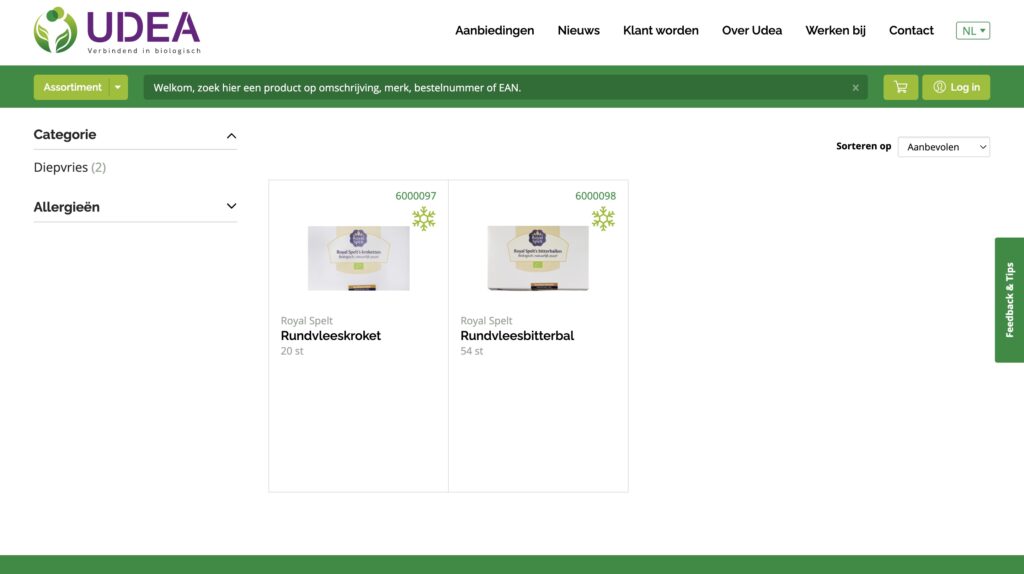Expand the Allergieën filter section
The height and width of the screenshot is (574, 1024).
[231, 207]
